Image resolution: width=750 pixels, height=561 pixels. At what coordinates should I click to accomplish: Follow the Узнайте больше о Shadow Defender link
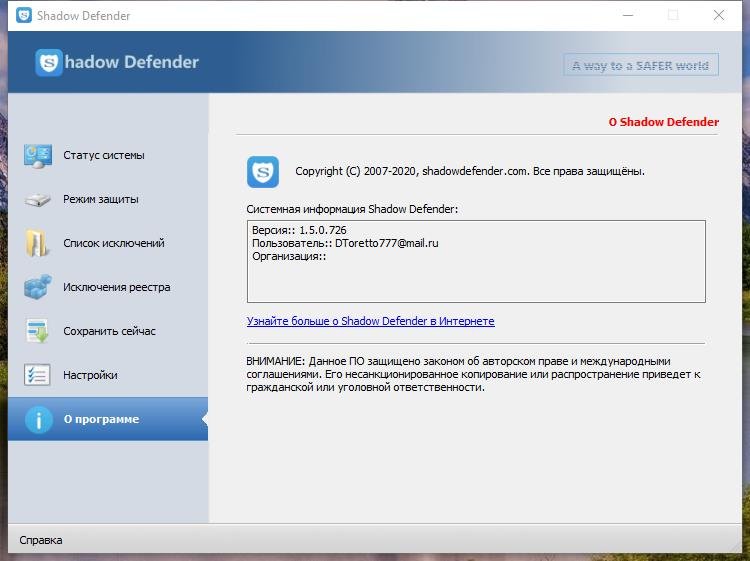coord(370,321)
